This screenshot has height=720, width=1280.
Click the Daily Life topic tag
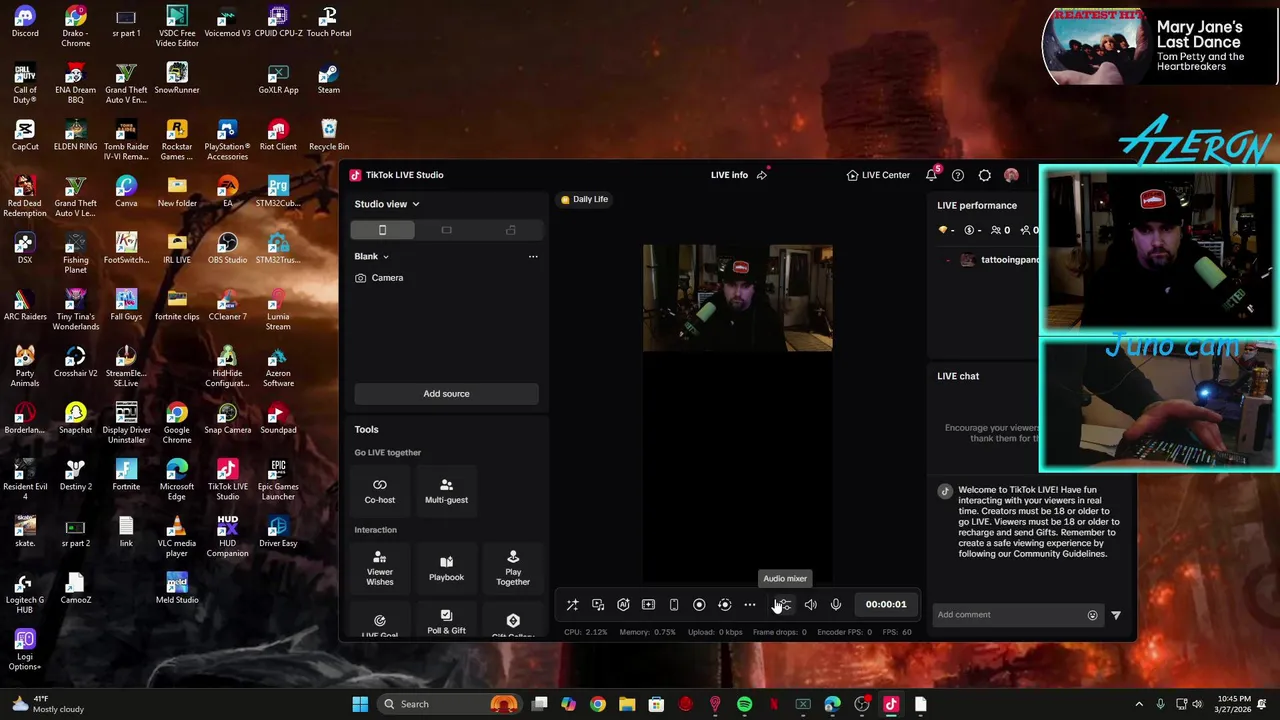coord(585,199)
